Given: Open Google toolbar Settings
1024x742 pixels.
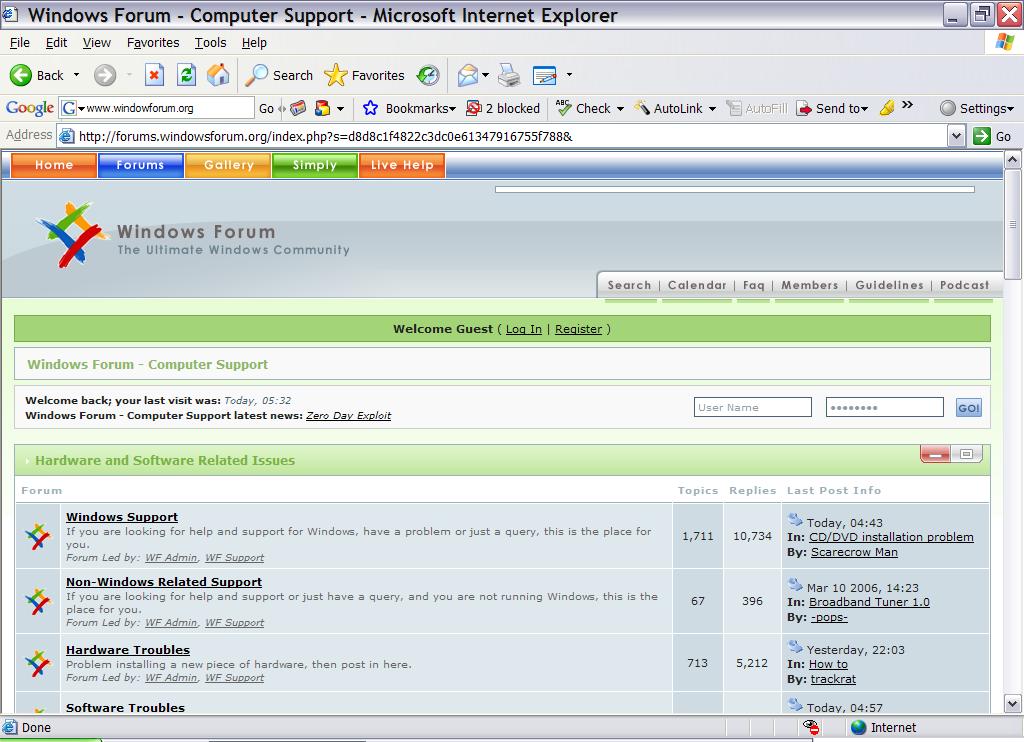Looking at the screenshot, I should click(x=977, y=108).
